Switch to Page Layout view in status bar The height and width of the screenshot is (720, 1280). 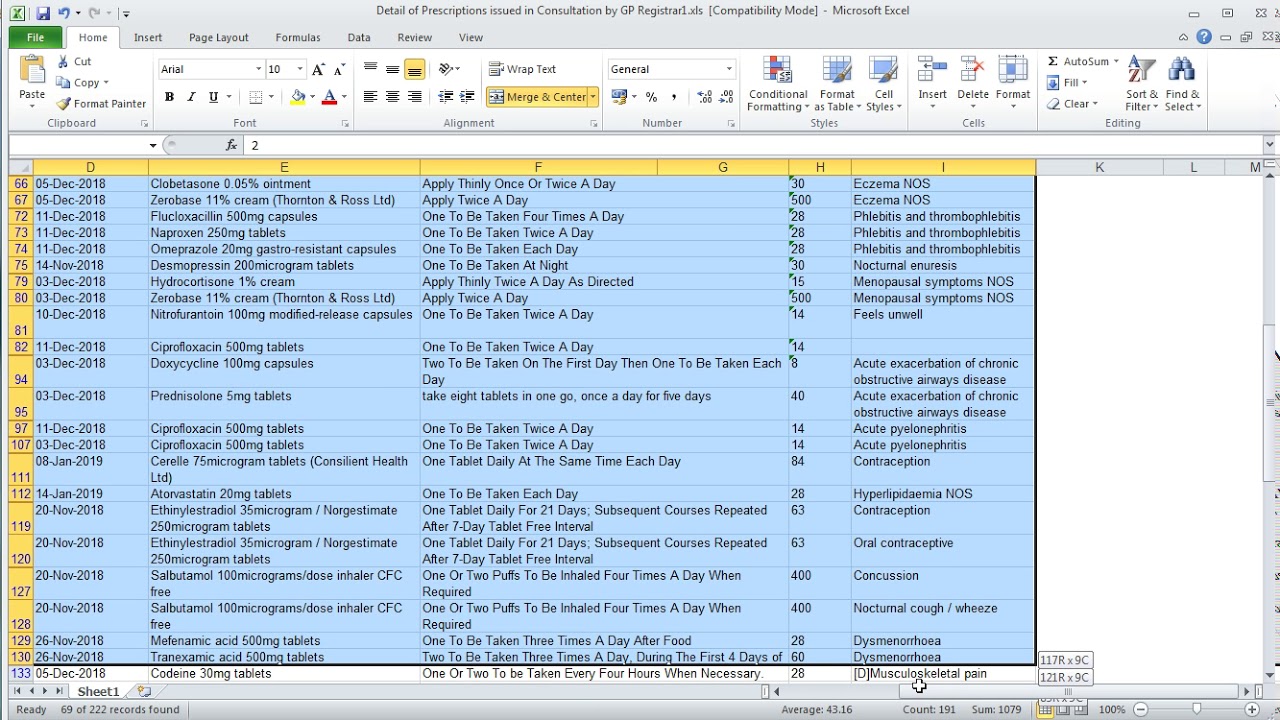point(1065,709)
